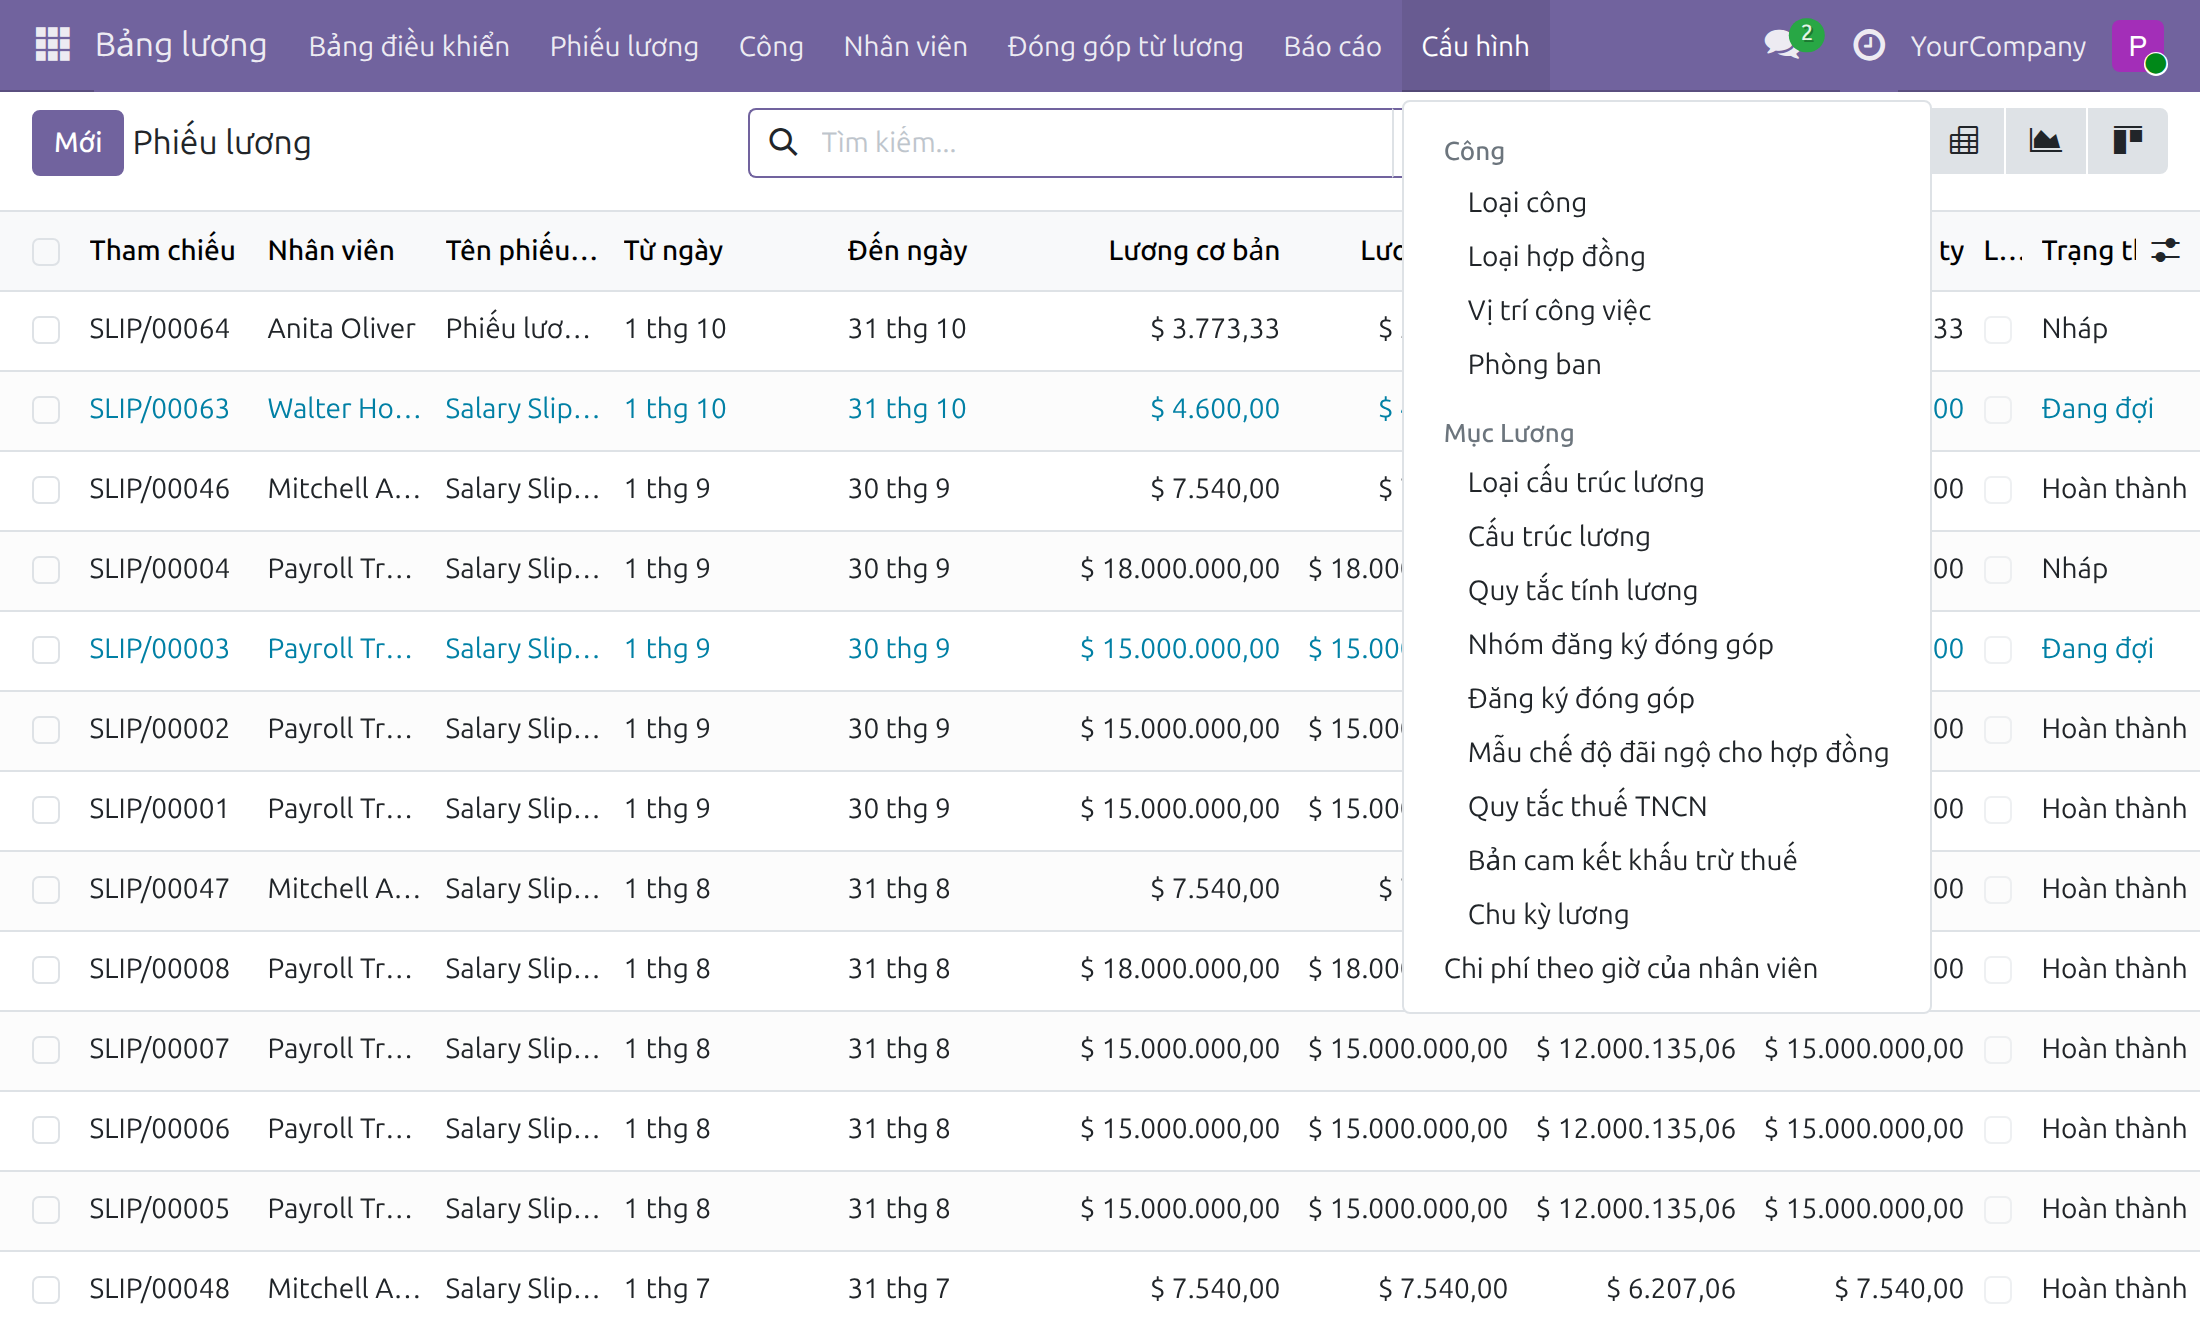Select checkbox for SLIP/00046
This screenshot has height=1320, width=2200.
46,490
